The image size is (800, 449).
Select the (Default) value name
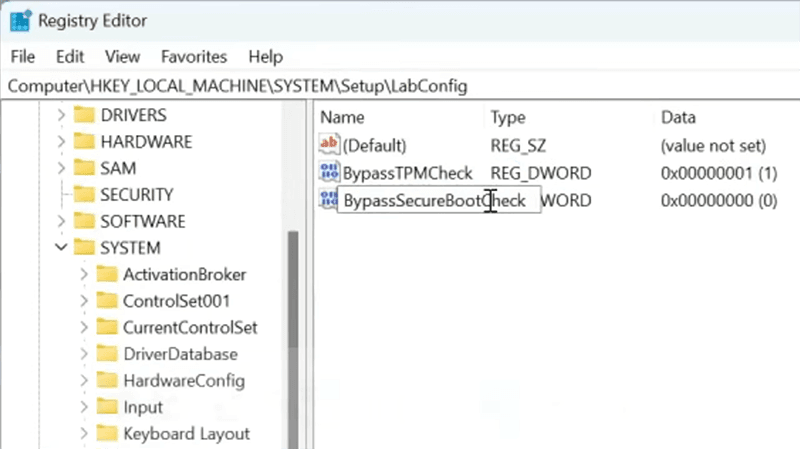pyautogui.click(x=374, y=146)
